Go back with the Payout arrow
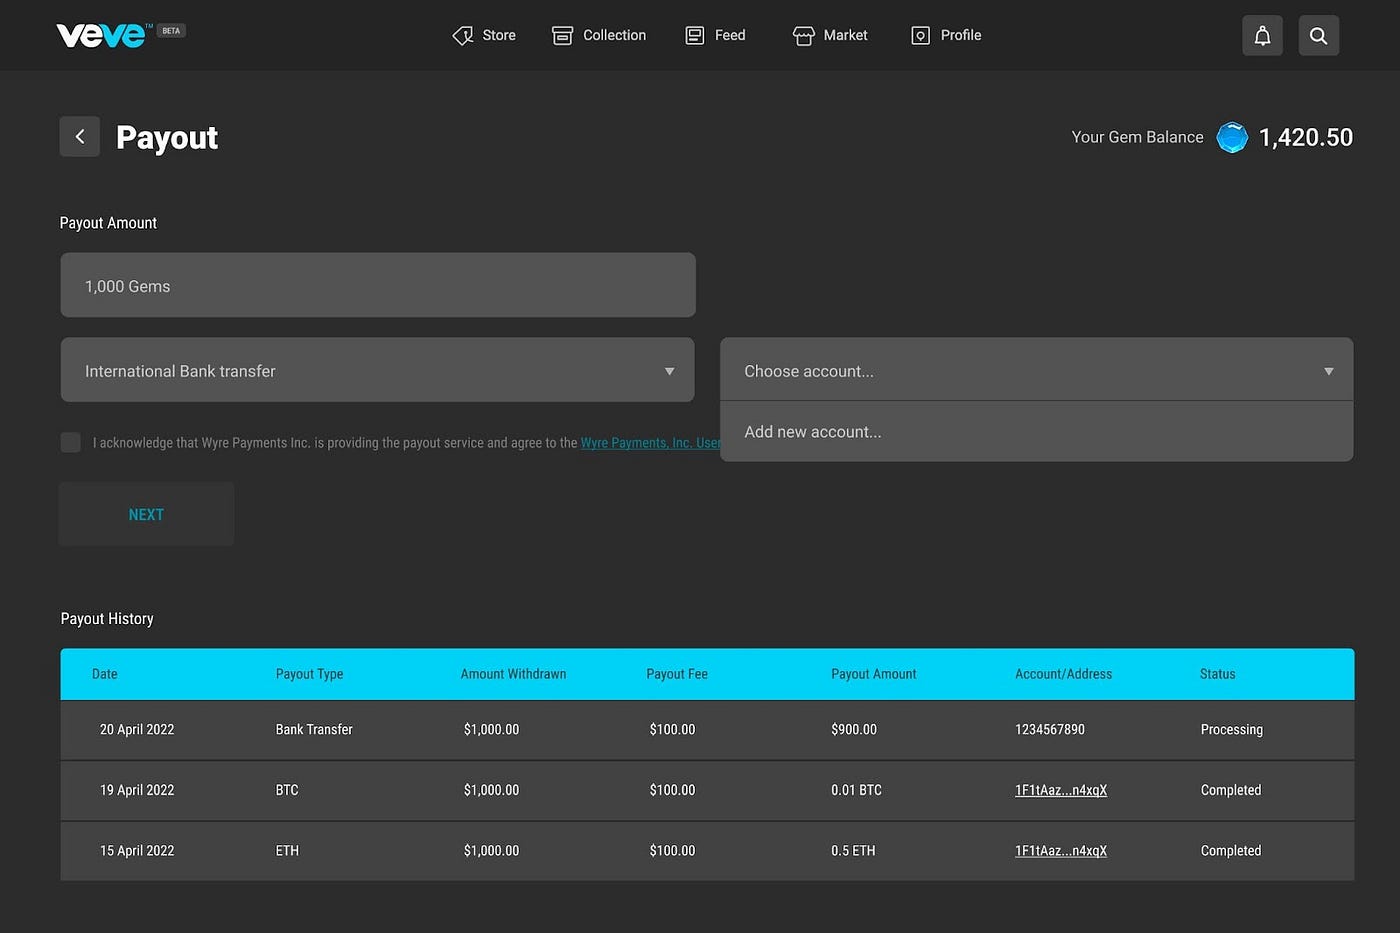Viewport: 1400px width, 933px height. [x=80, y=137]
